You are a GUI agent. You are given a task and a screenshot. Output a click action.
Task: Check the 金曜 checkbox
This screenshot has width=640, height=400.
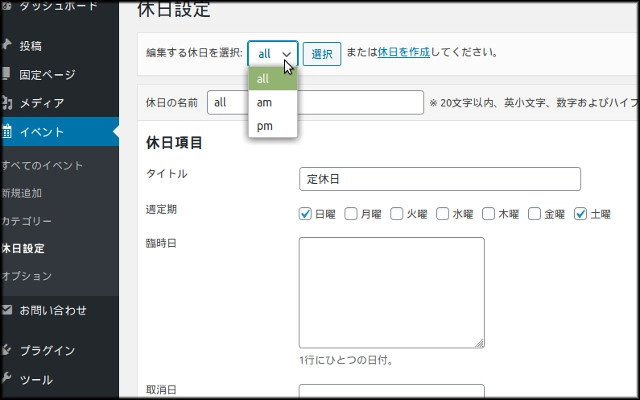click(534, 214)
